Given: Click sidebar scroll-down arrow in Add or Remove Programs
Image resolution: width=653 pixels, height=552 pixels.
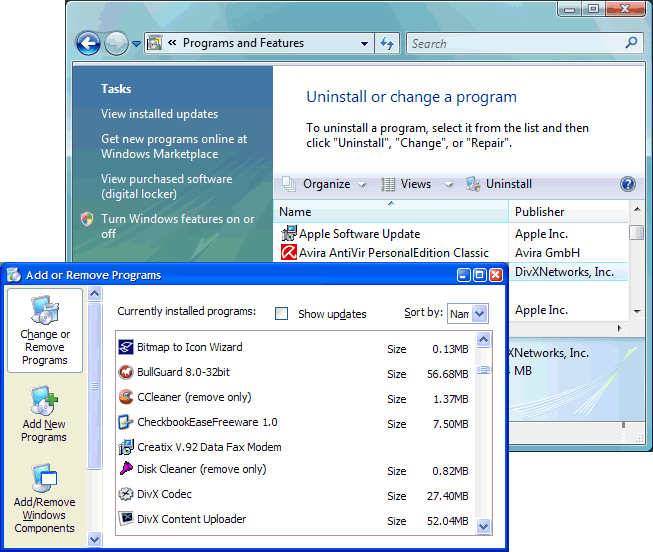Looking at the screenshot, I should coord(95,540).
